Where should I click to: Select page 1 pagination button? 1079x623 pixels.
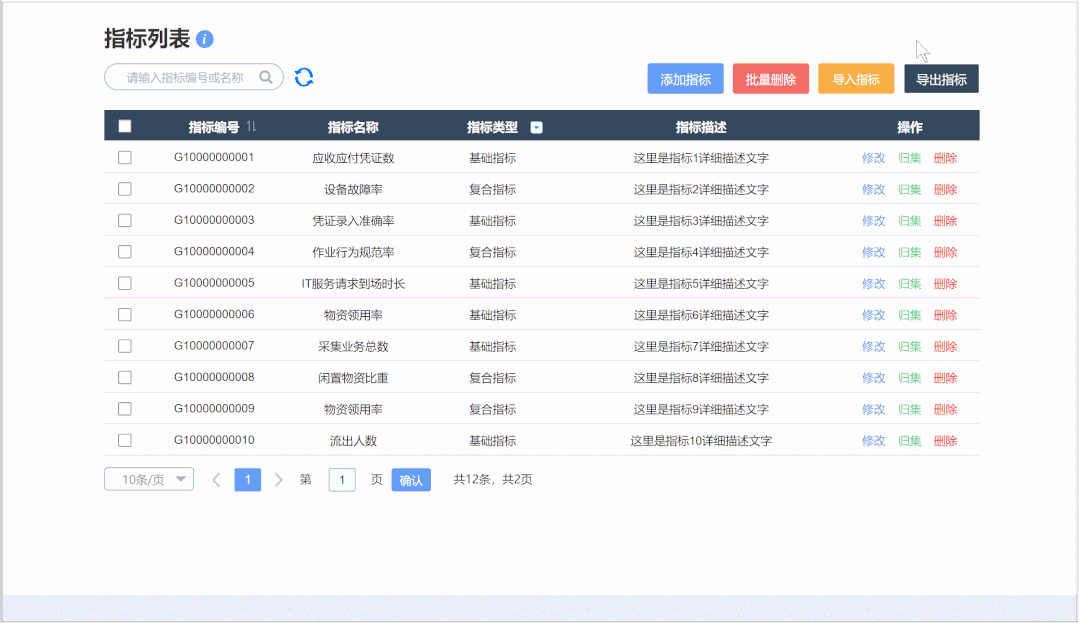(248, 480)
